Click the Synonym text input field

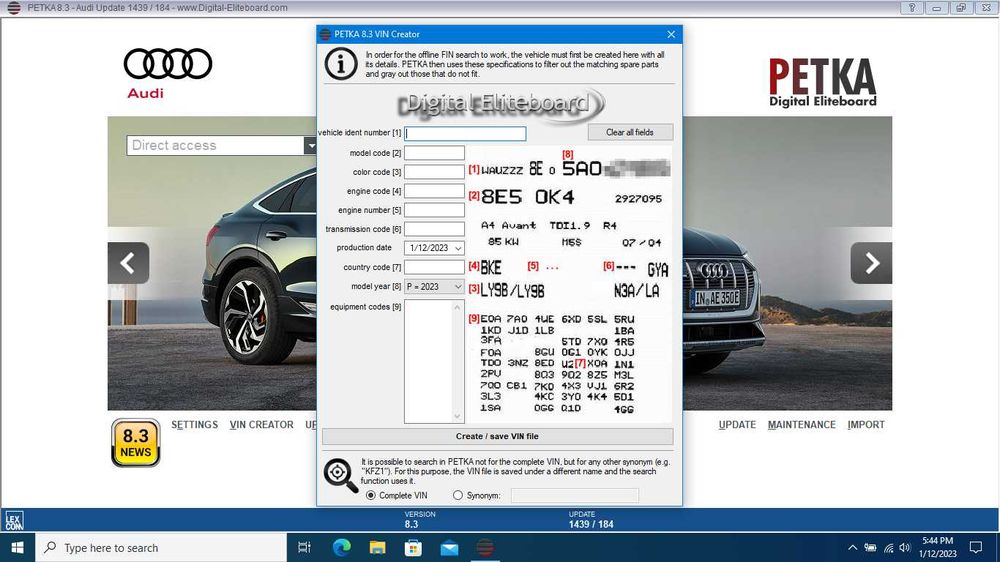pos(574,495)
